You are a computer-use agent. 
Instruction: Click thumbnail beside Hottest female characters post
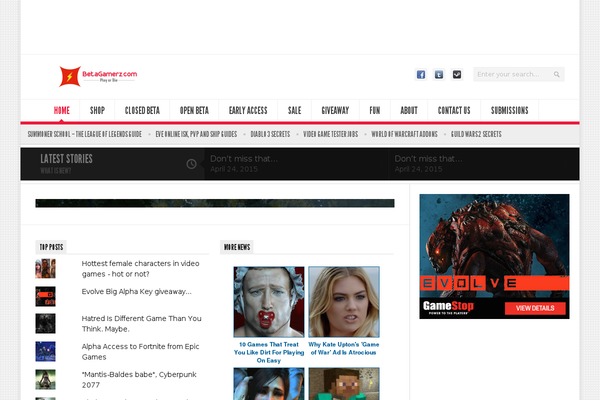(x=46, y=268)
